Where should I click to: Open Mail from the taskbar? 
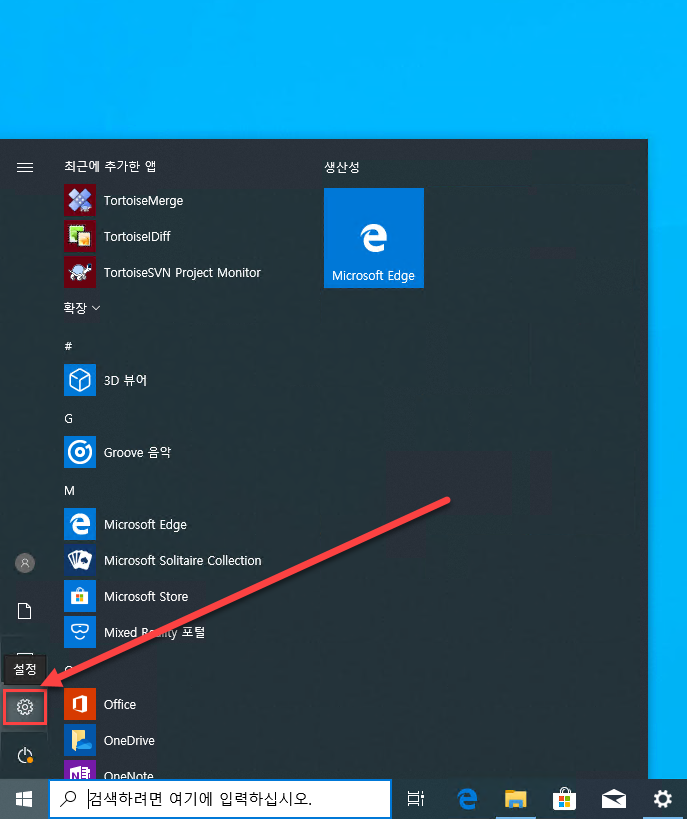pos(613,799)
